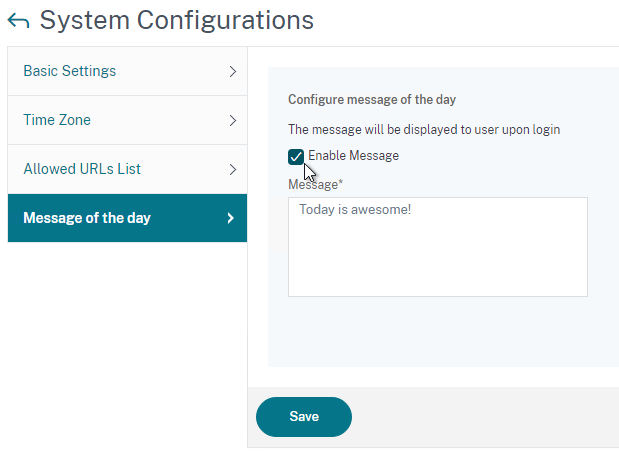Click the Message* field label
Image resolution: width=619 pixels, height=454 pixels.
(315, 184)
